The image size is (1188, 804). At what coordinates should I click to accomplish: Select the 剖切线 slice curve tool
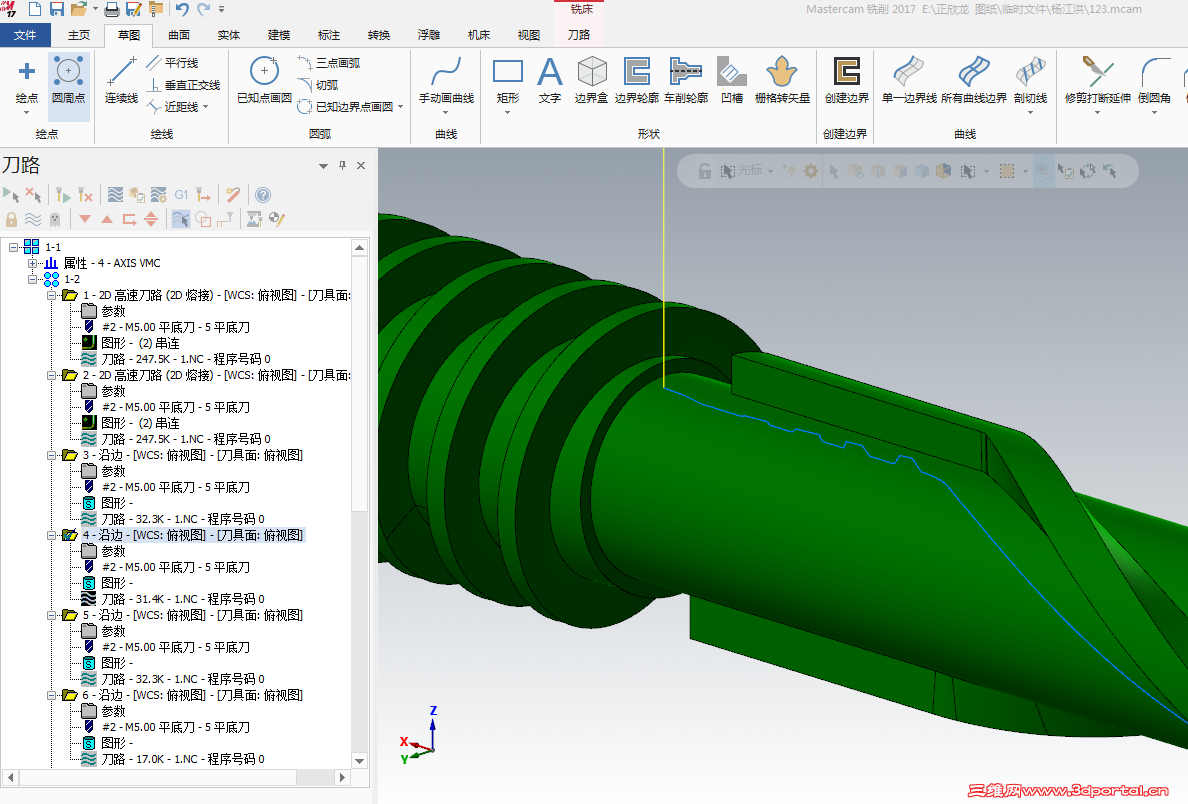point(1030,80)
